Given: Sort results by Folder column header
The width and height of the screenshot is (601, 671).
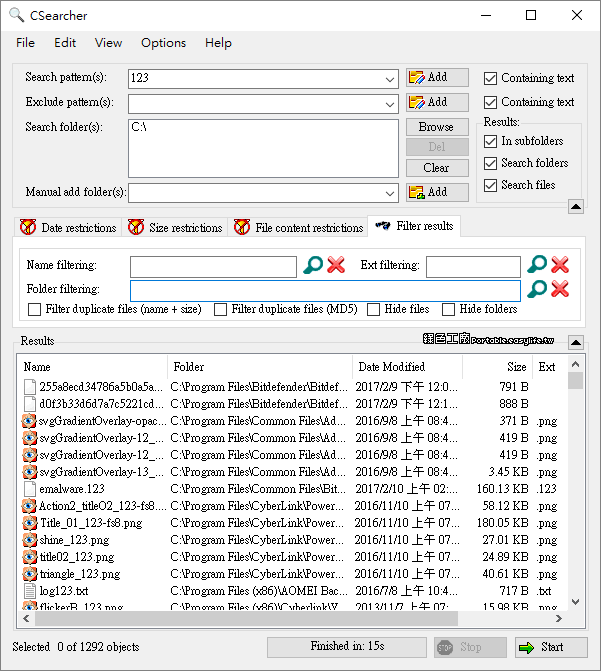Looking at the screenshot, I should point(260,367).
